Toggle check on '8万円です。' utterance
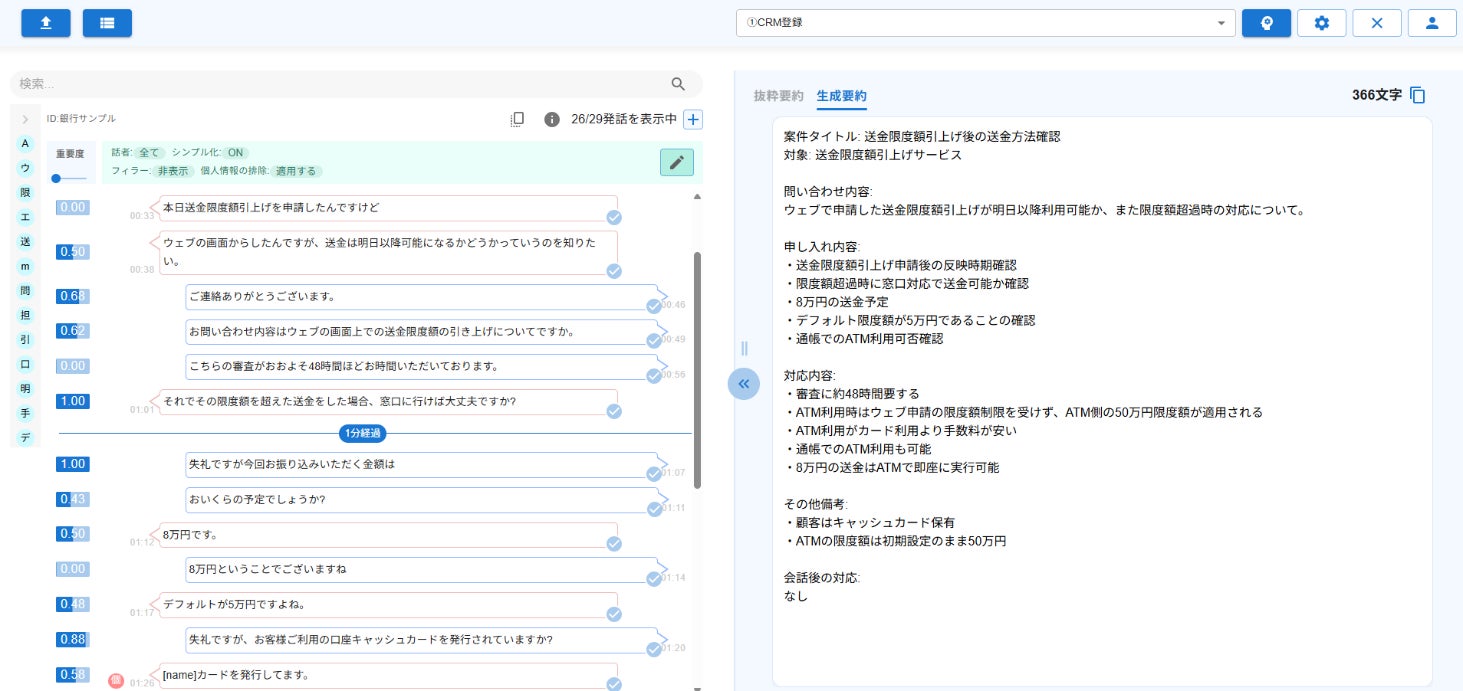The image size is (1463, 691). click(x=614, y=544)
